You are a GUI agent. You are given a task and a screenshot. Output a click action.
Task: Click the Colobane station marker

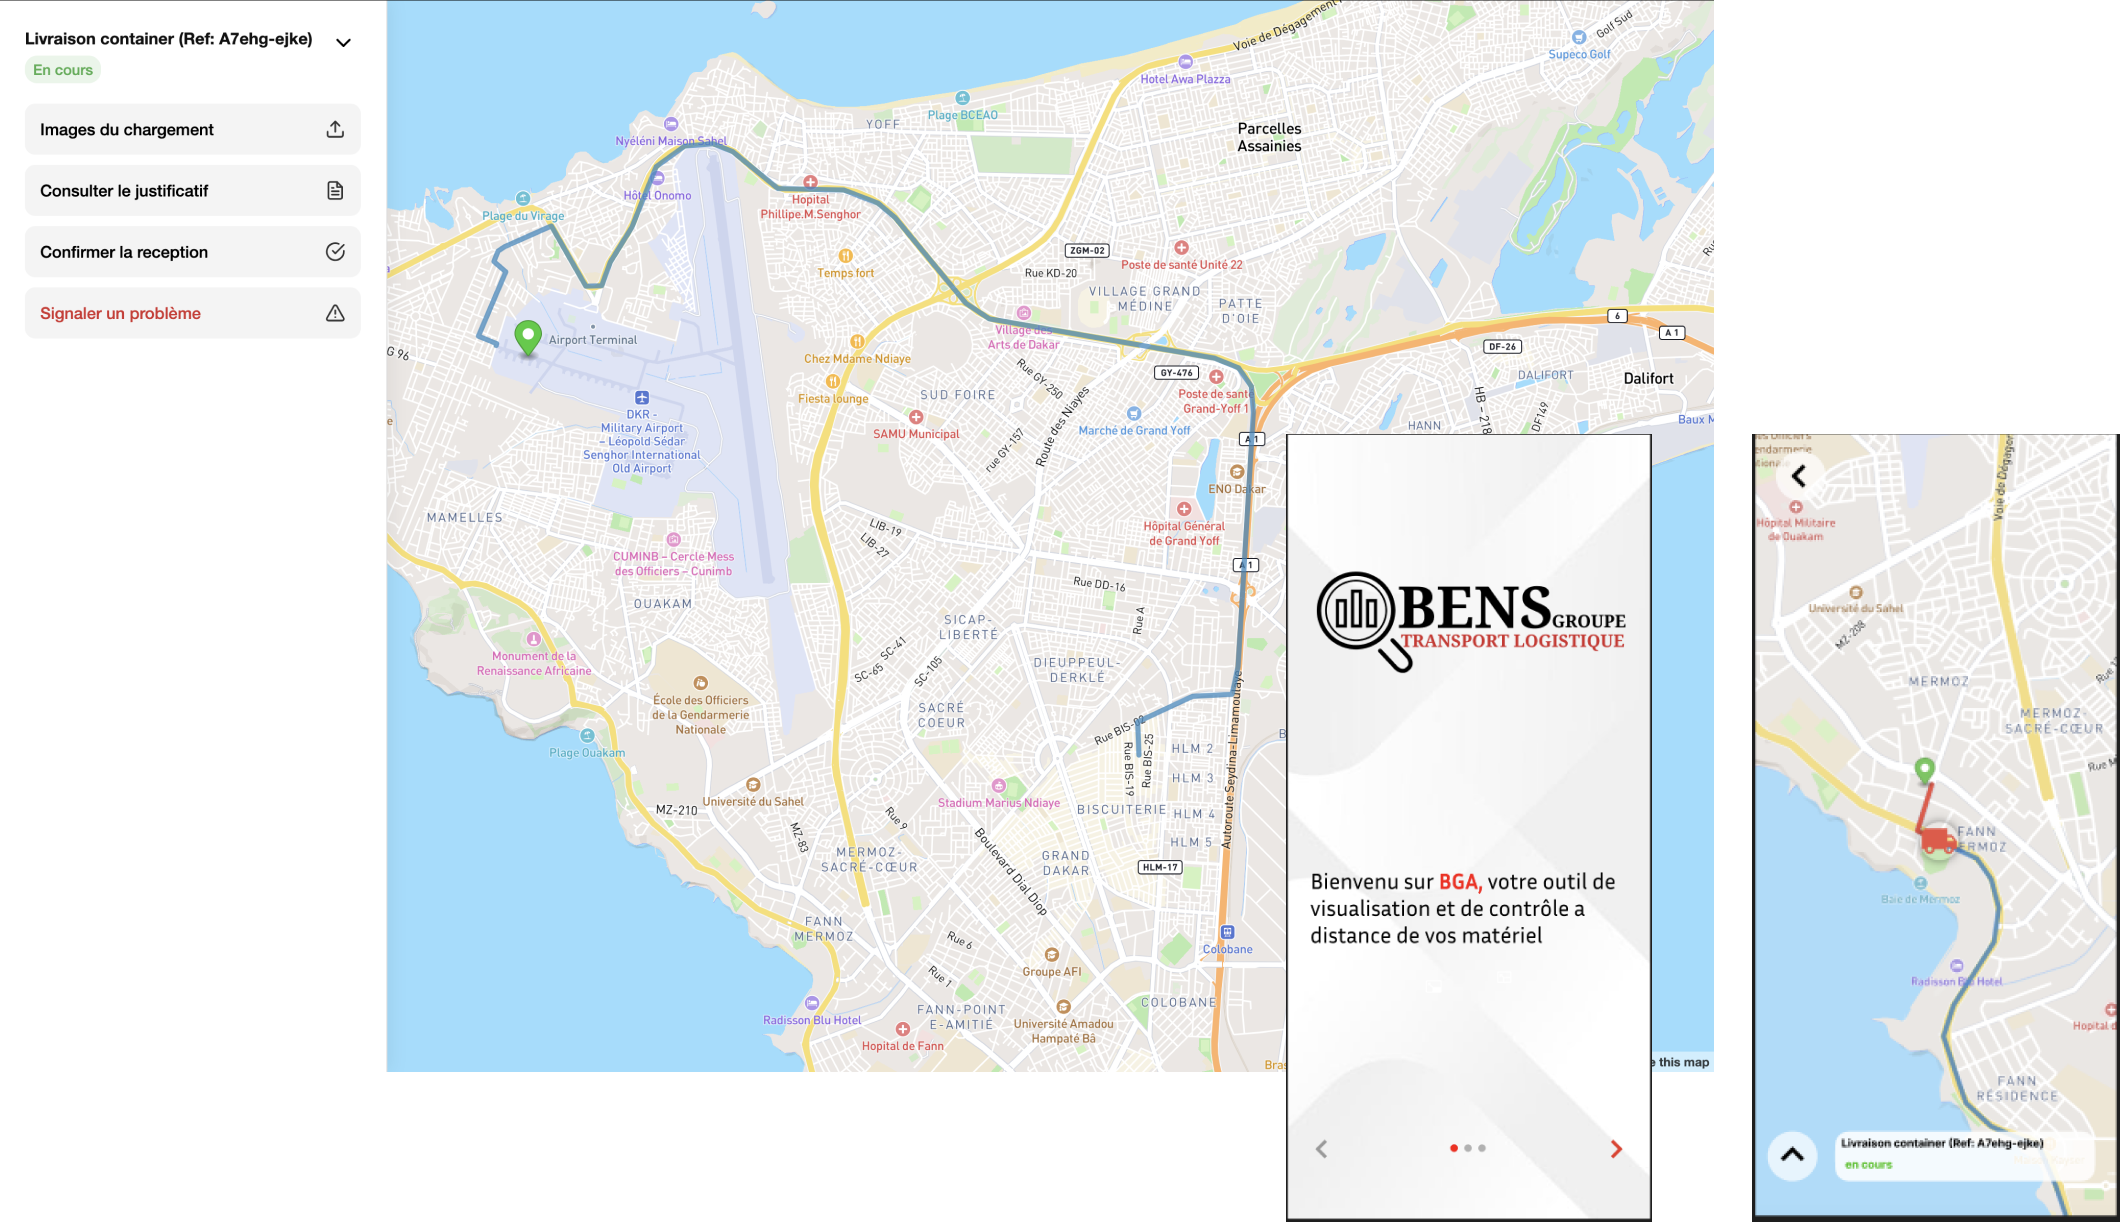point(1227,933)
